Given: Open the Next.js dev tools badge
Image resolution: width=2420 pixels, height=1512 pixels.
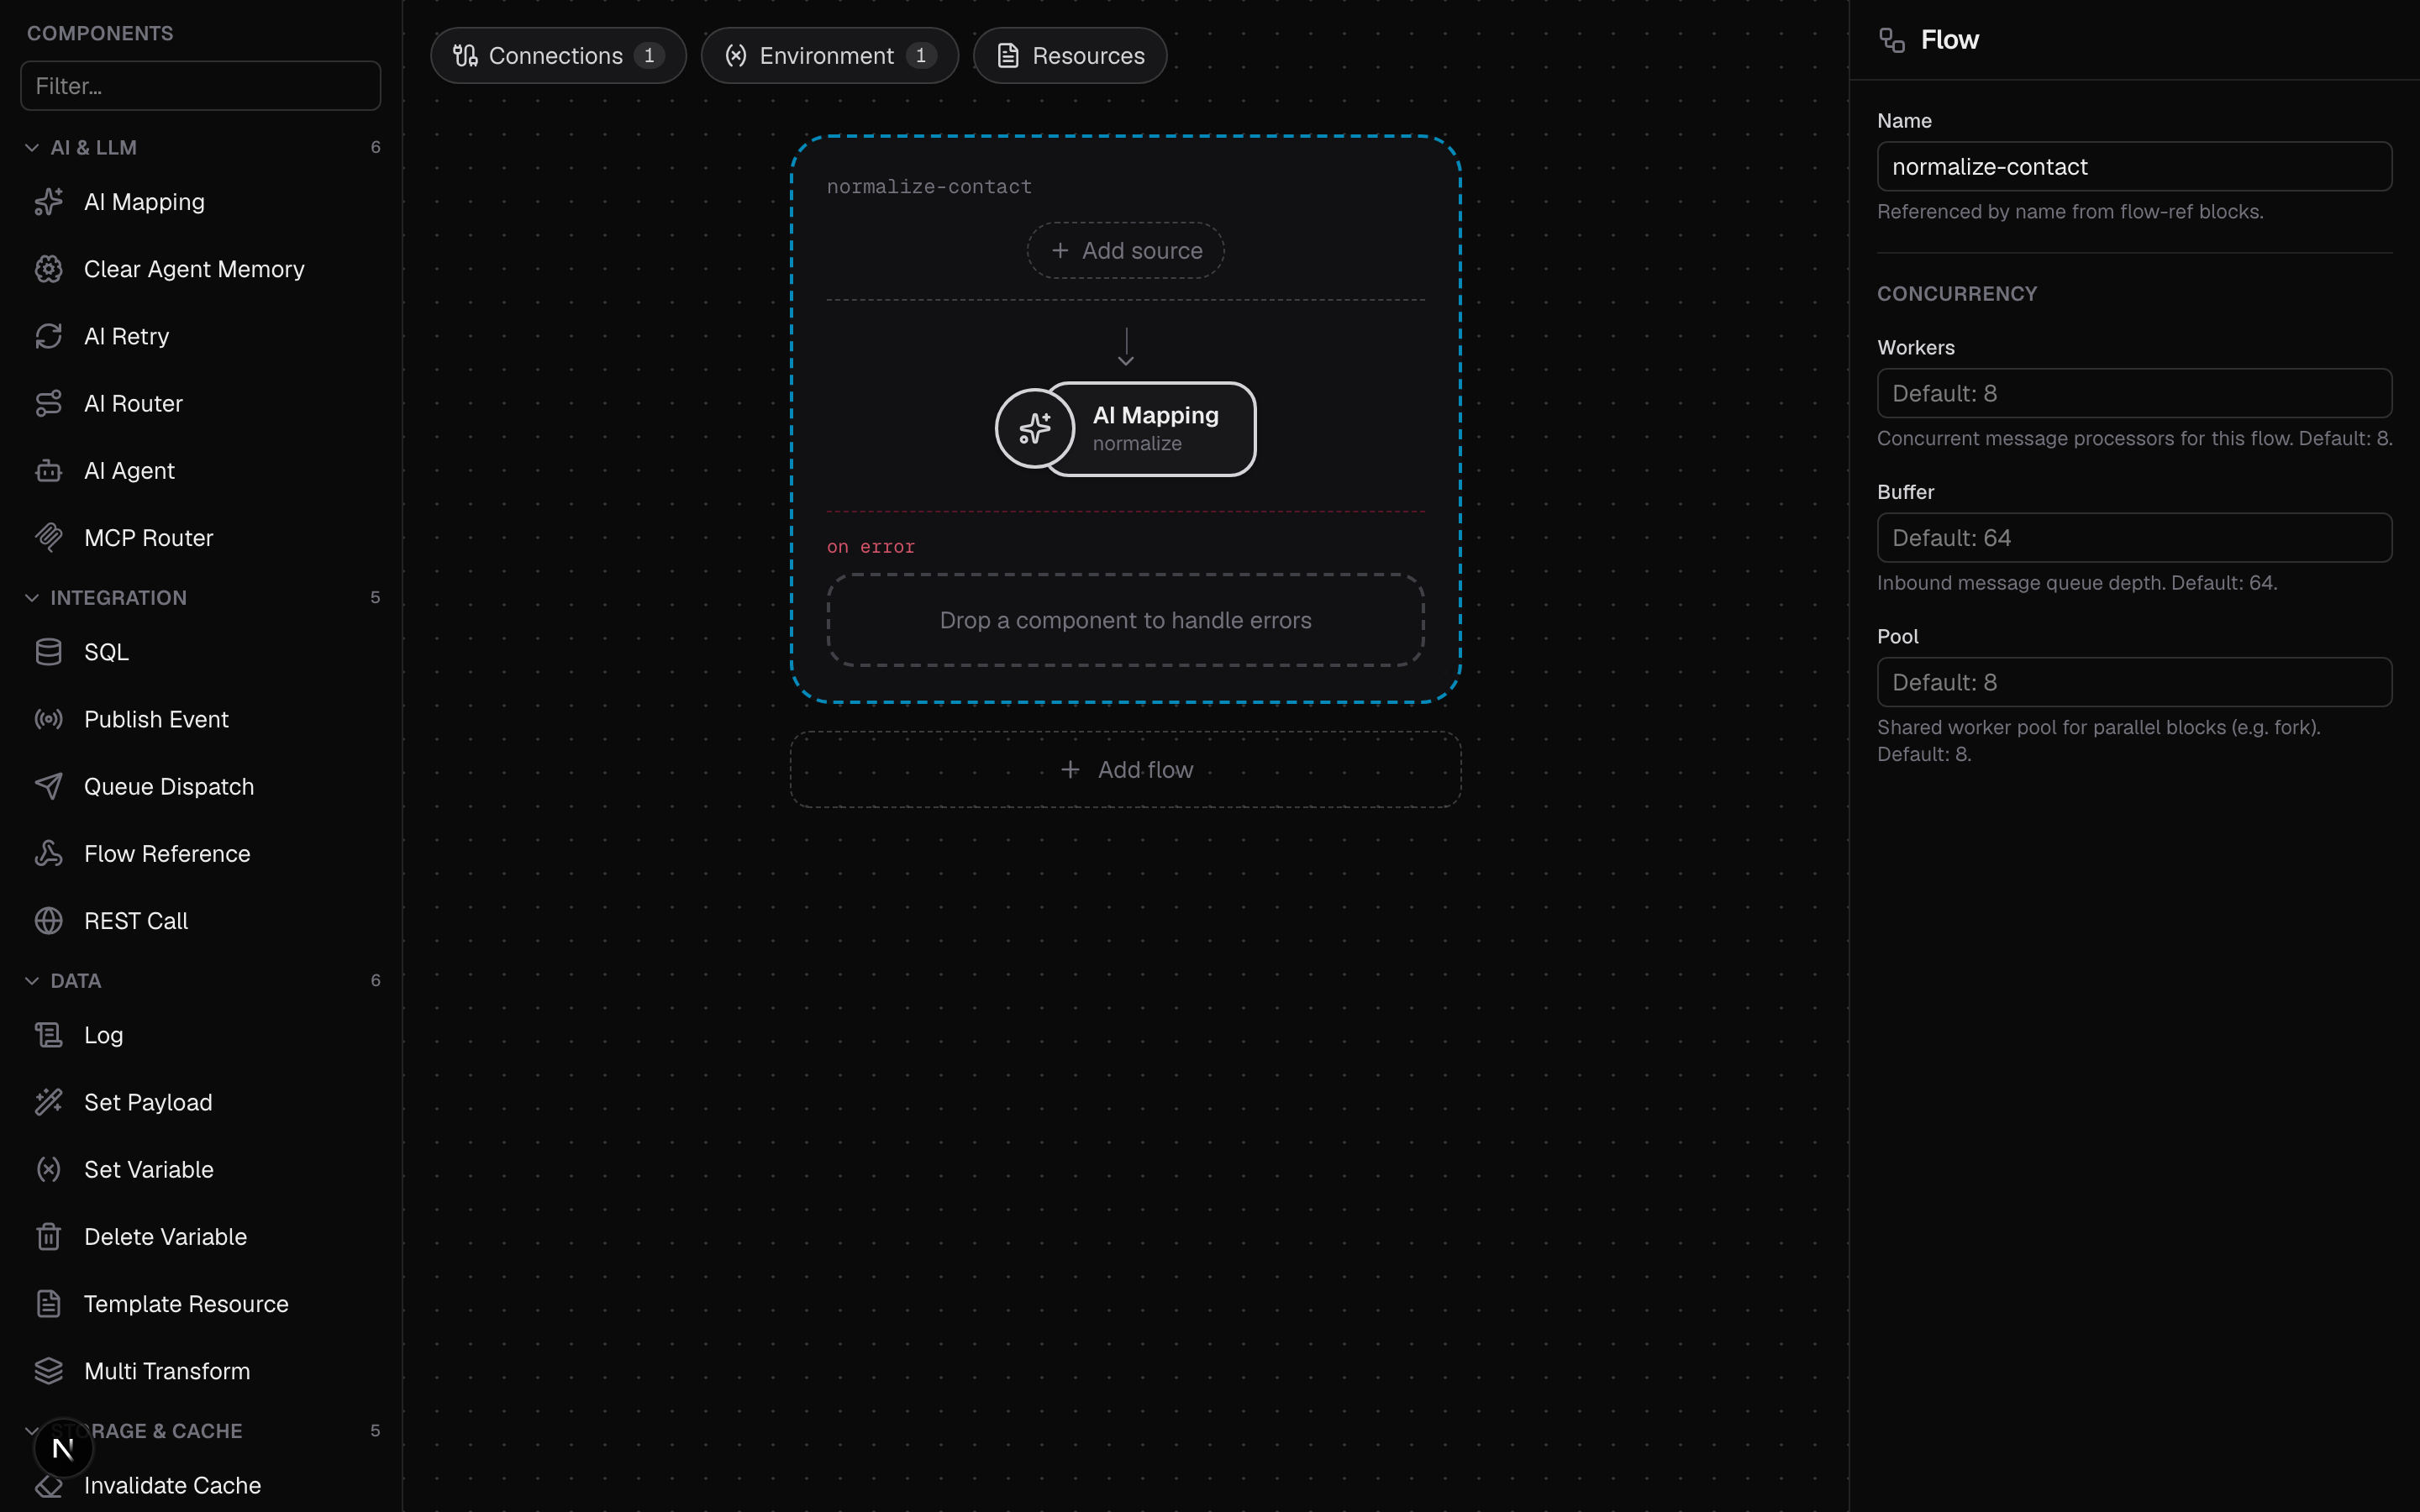Looking at the screenshot, I should tap(63, 1448).
